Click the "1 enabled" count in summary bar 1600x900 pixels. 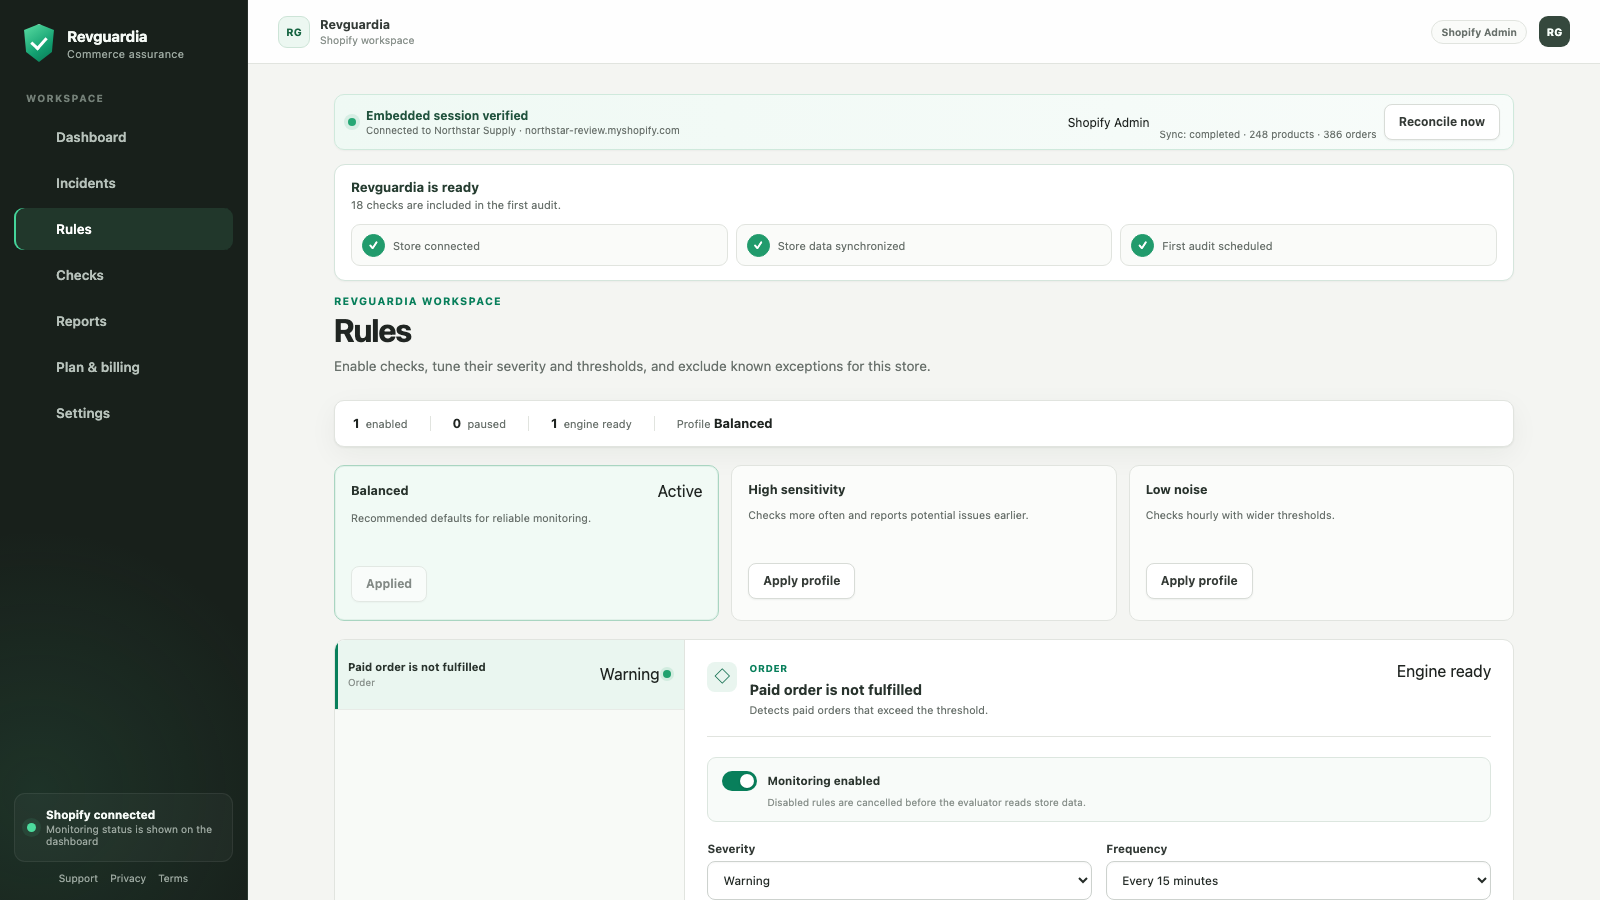click(x=380, y=424)
